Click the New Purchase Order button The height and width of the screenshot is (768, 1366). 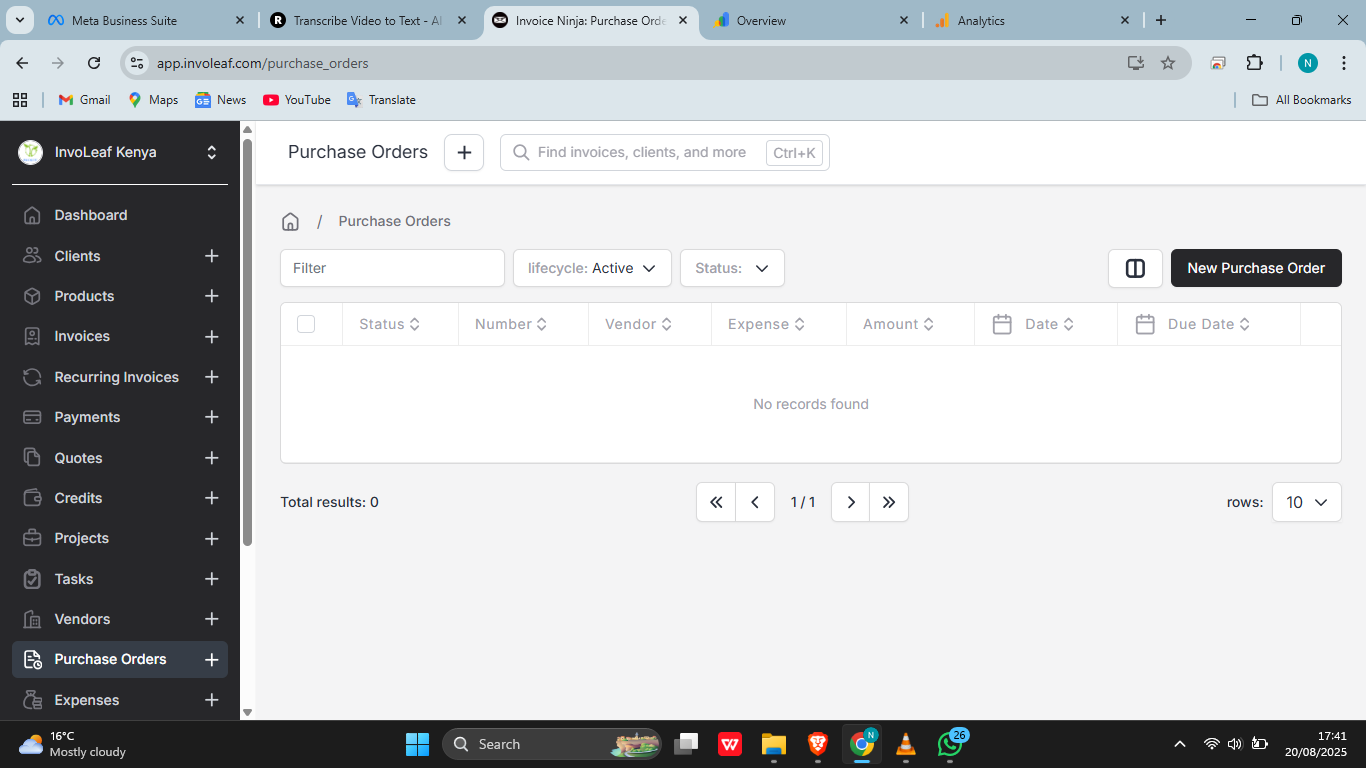[x=1256, y=268]
